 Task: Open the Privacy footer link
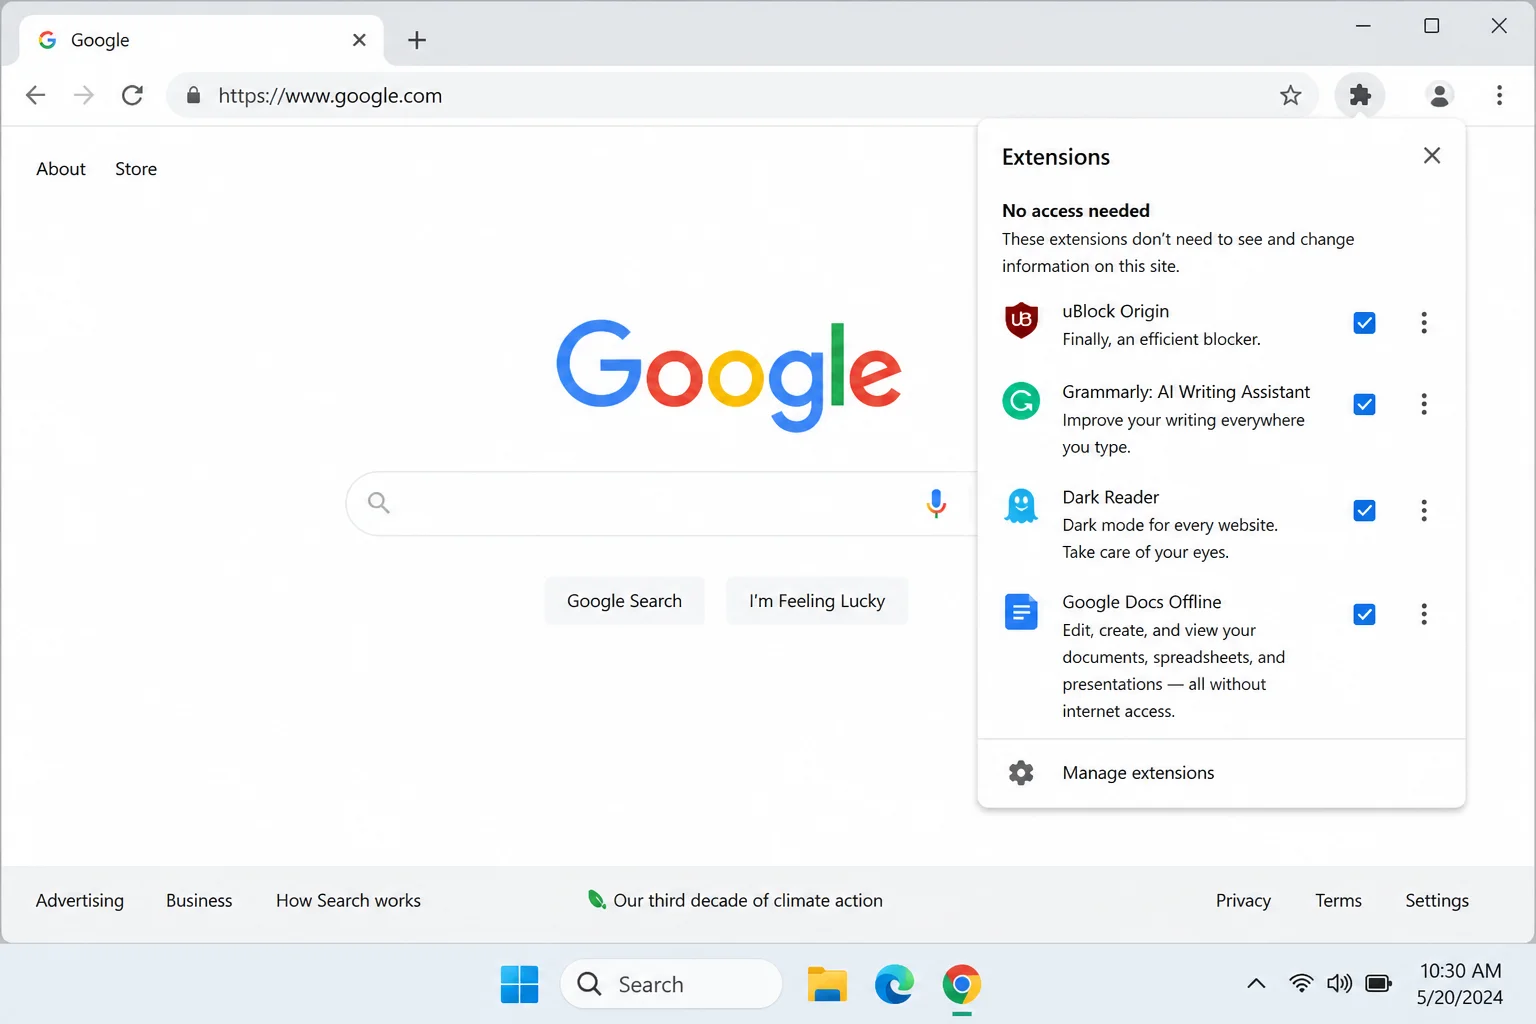click(1243, 900)
